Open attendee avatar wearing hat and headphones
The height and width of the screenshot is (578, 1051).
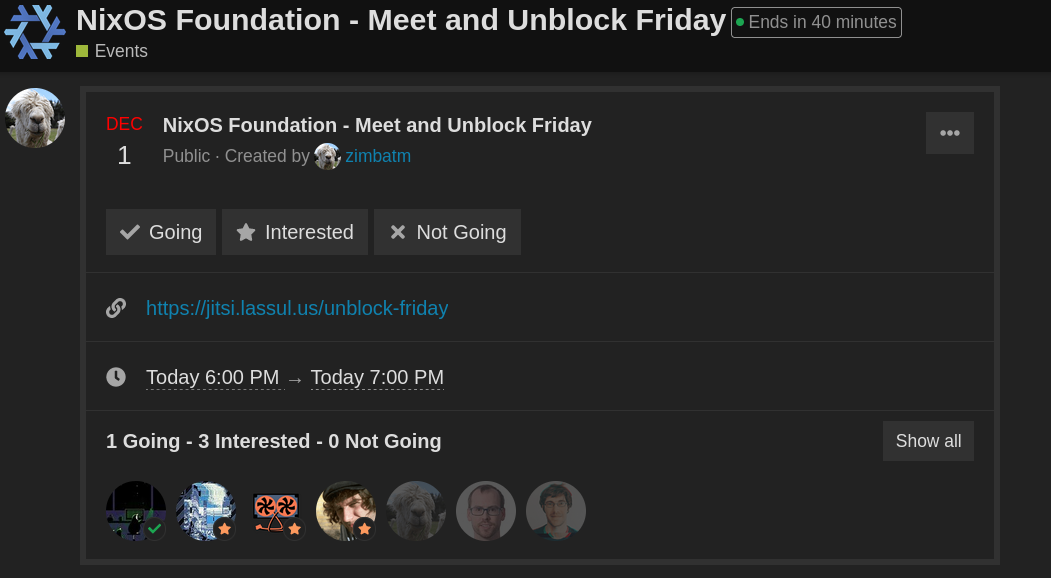pos(346,511)
